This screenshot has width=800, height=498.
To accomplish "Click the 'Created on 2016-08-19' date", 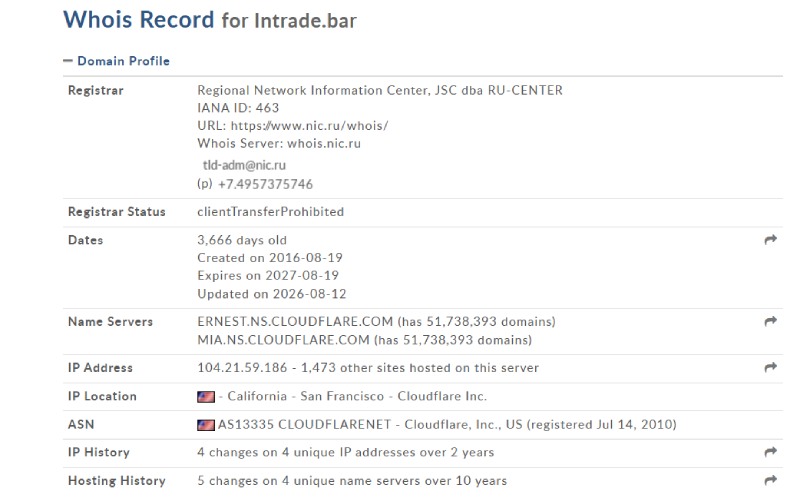I will pos(270,258).
